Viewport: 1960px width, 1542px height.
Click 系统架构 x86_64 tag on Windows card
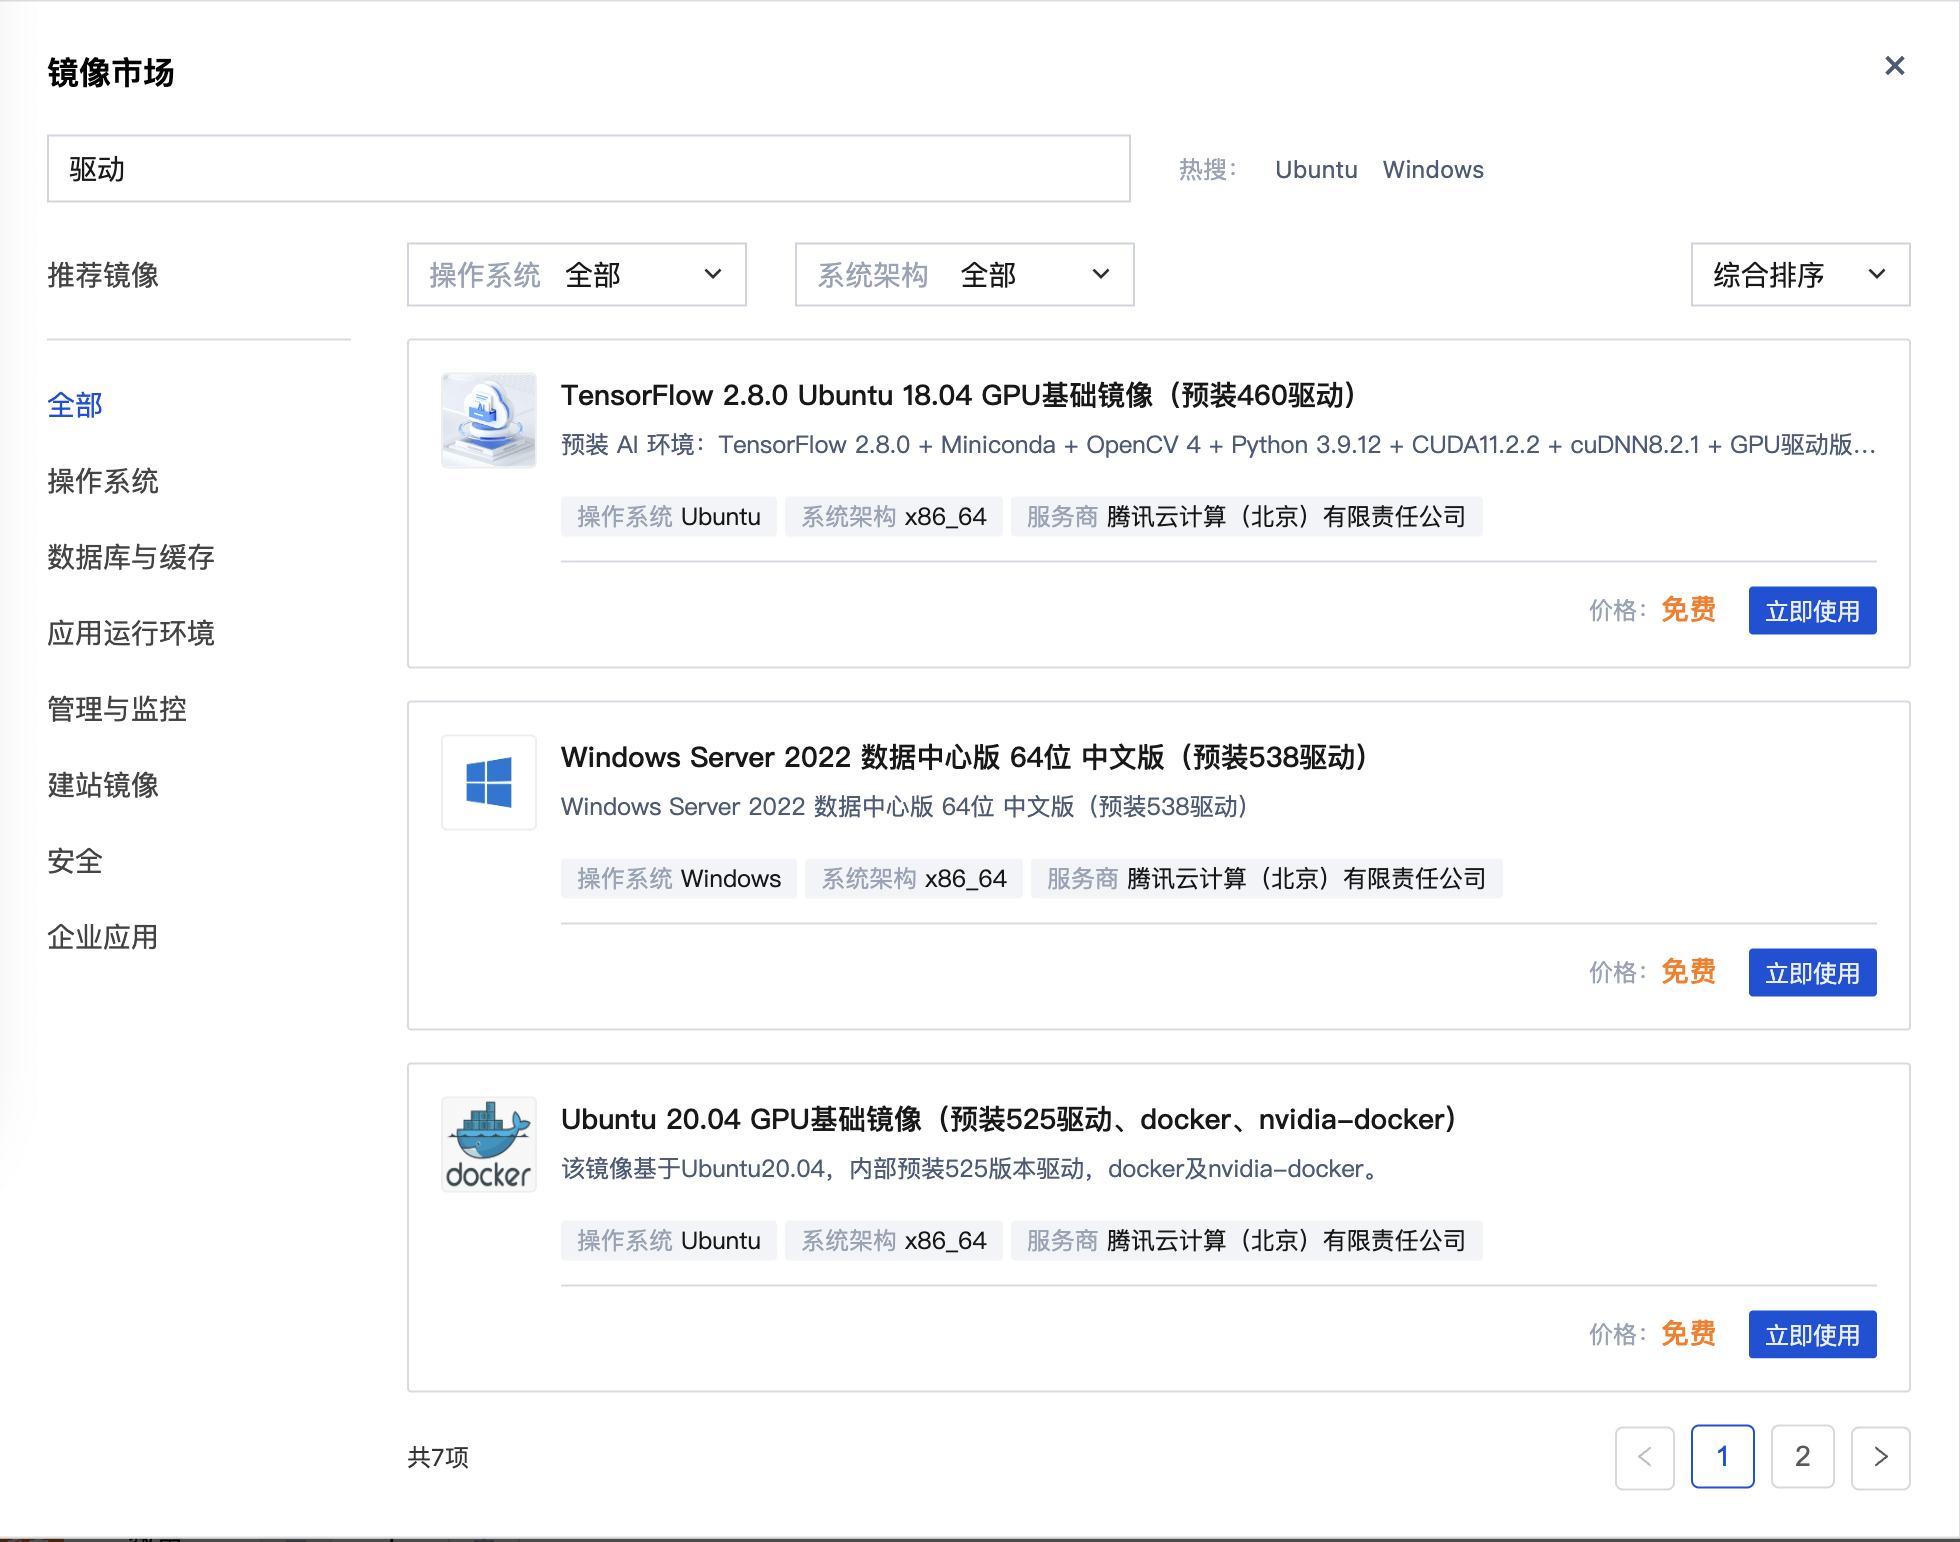(x=913, y=879)
